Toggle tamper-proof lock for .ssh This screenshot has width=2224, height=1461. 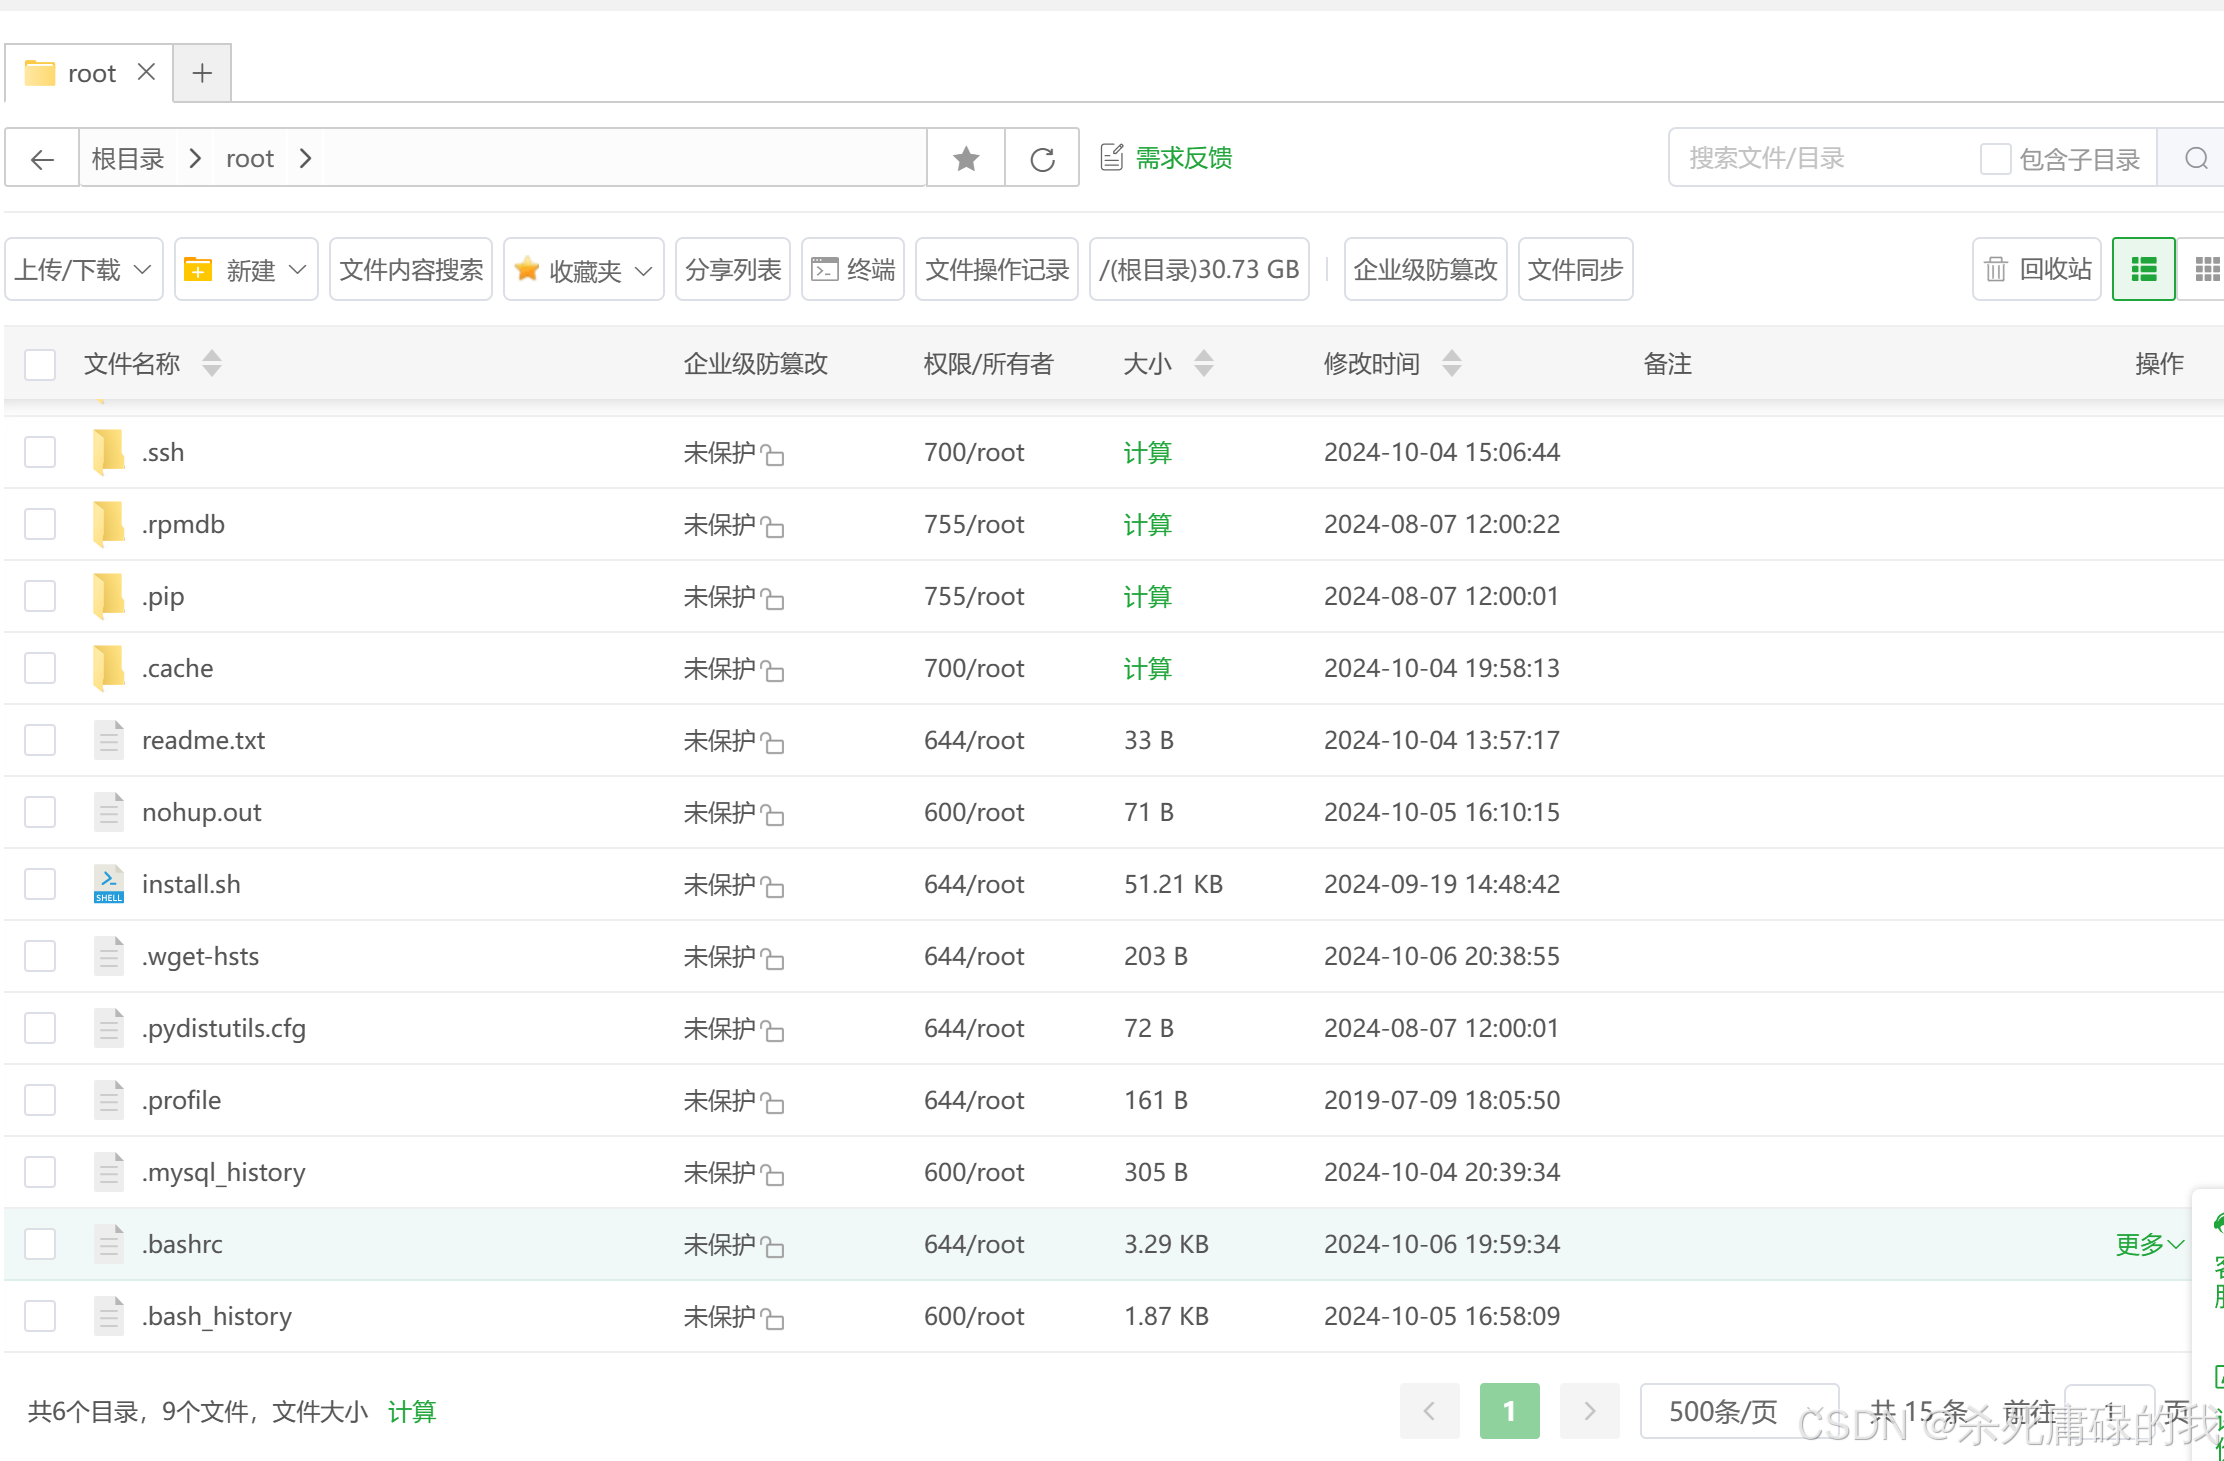pos(772,455)
